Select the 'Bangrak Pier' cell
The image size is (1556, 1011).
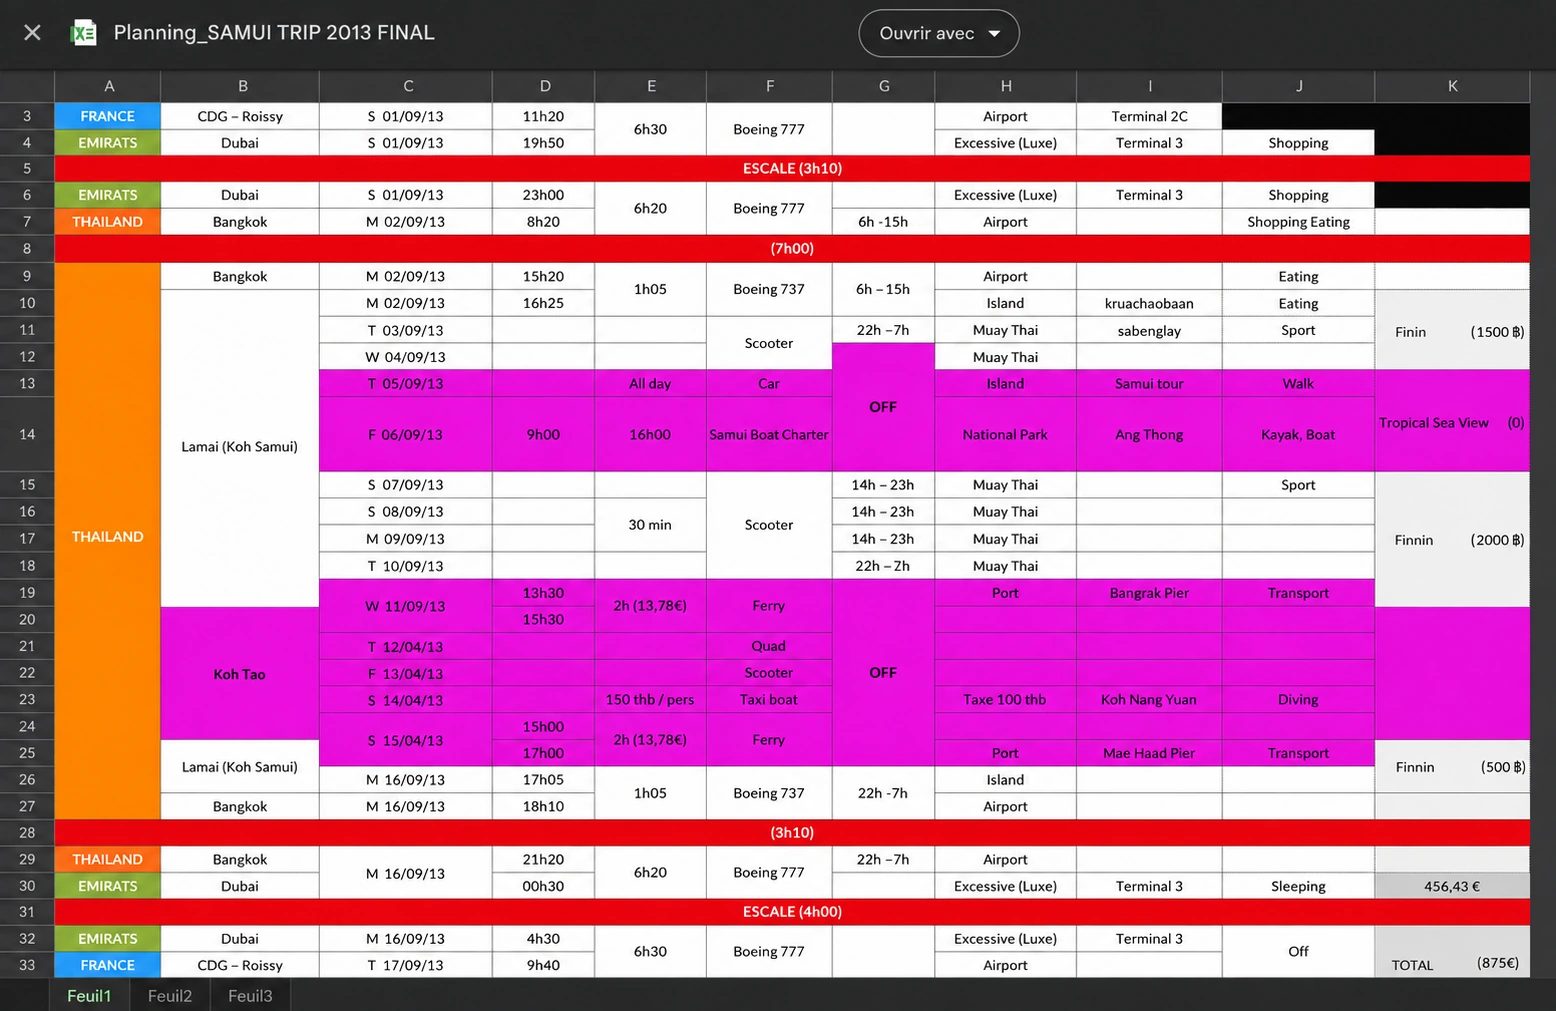pyautogui.click(x=1149, y=592)
